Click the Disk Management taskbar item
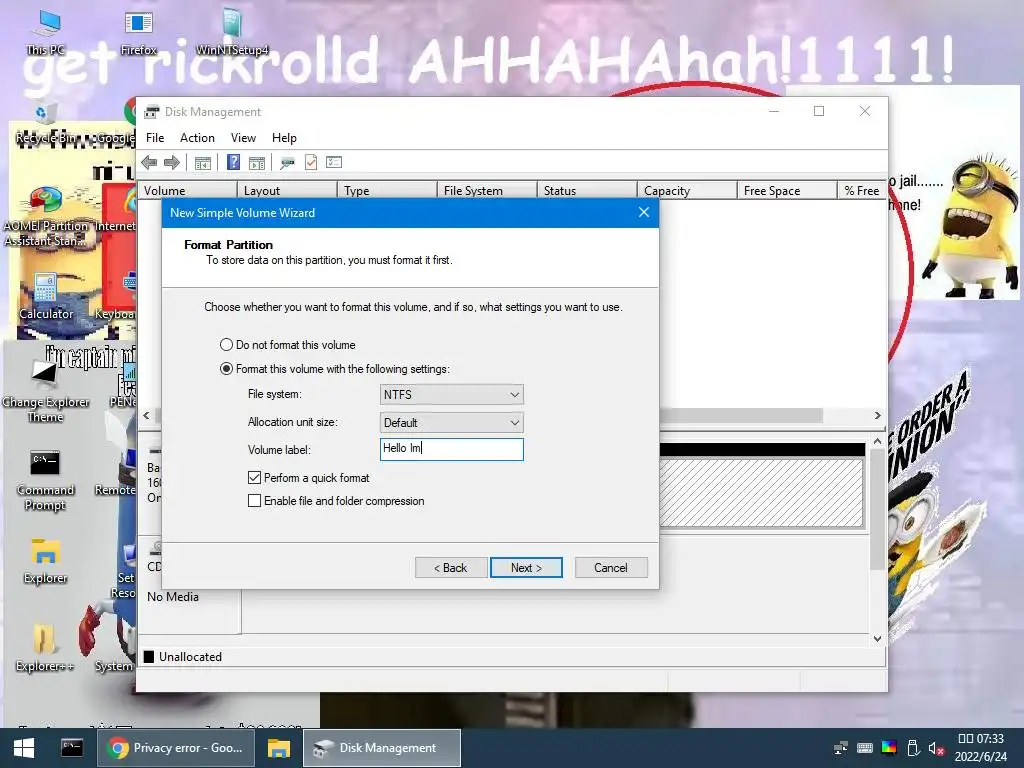Viewport: 1024px width, 768px height. tap(382, 748)
